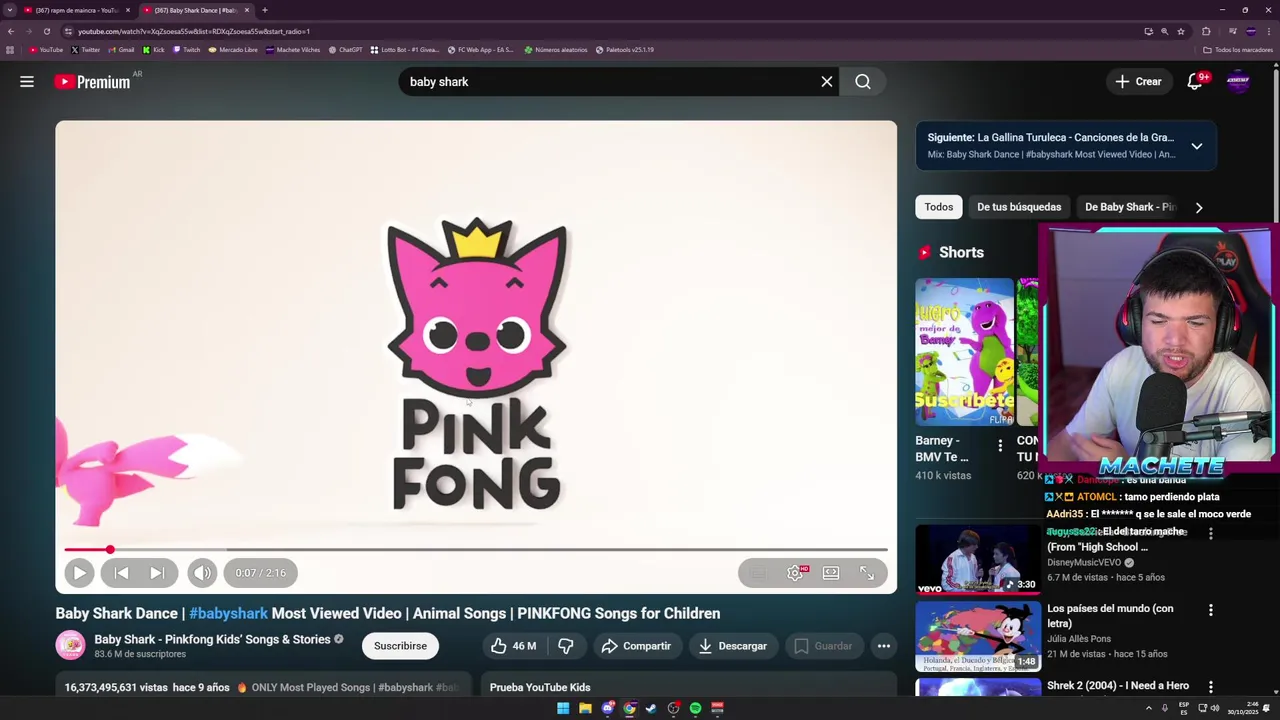
Task: Enter fullscreen video mode
Action: point(867,573)
